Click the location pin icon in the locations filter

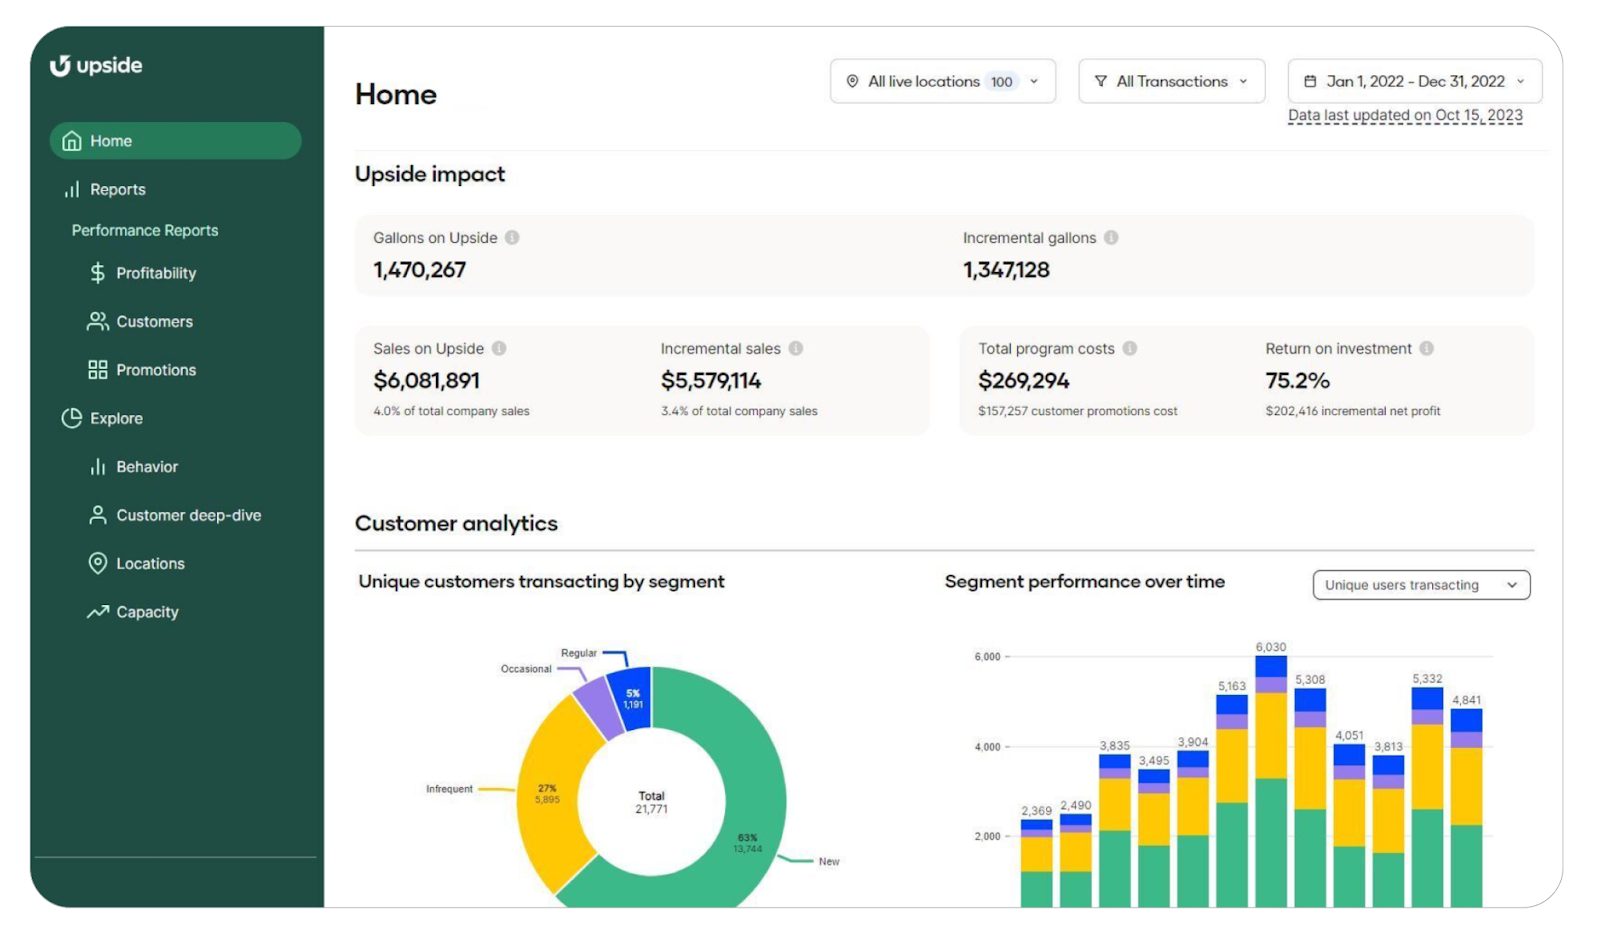pos(852,81)
